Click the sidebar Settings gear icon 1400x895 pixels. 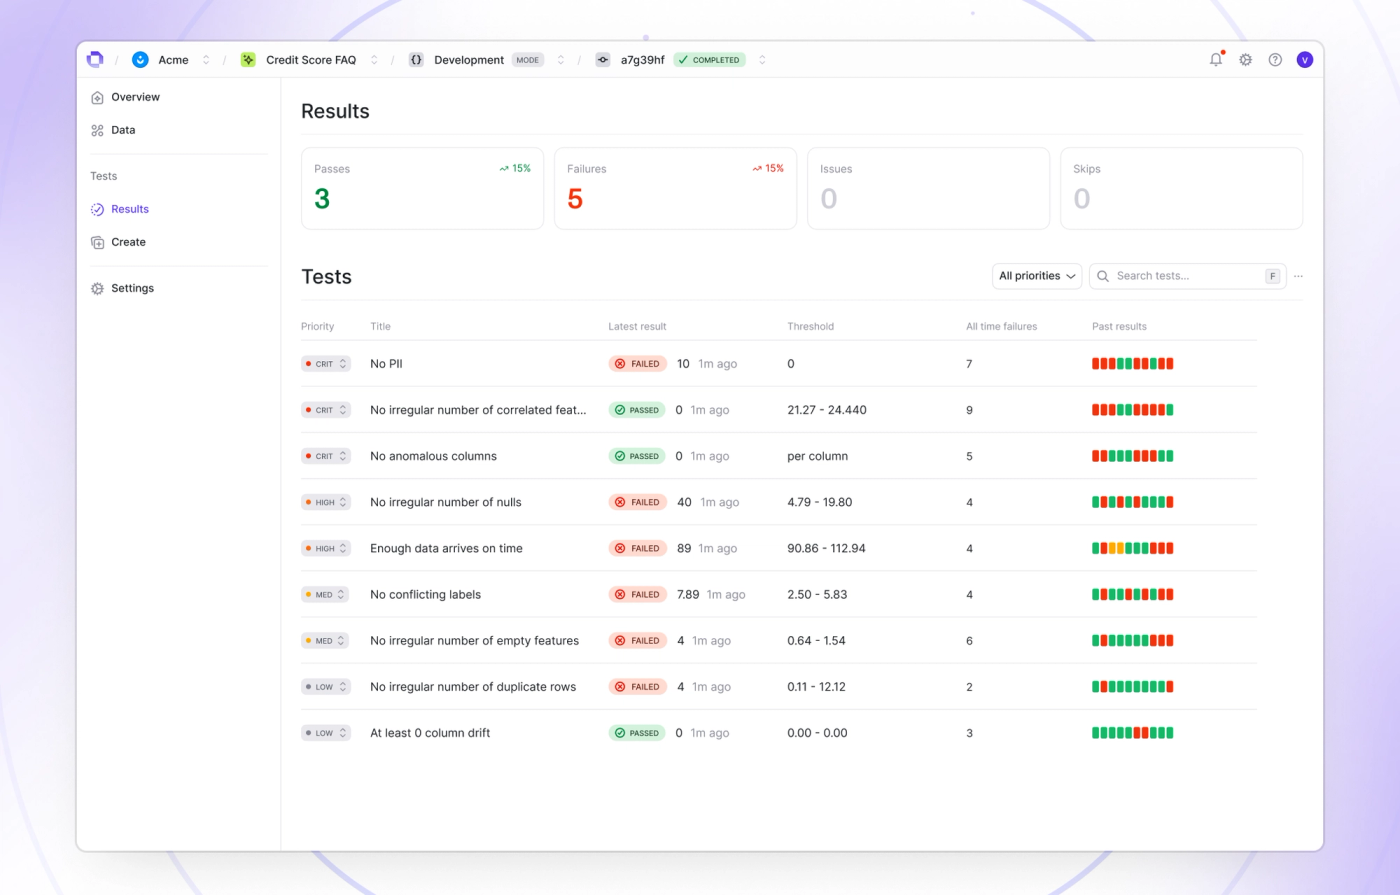(97, 289)
